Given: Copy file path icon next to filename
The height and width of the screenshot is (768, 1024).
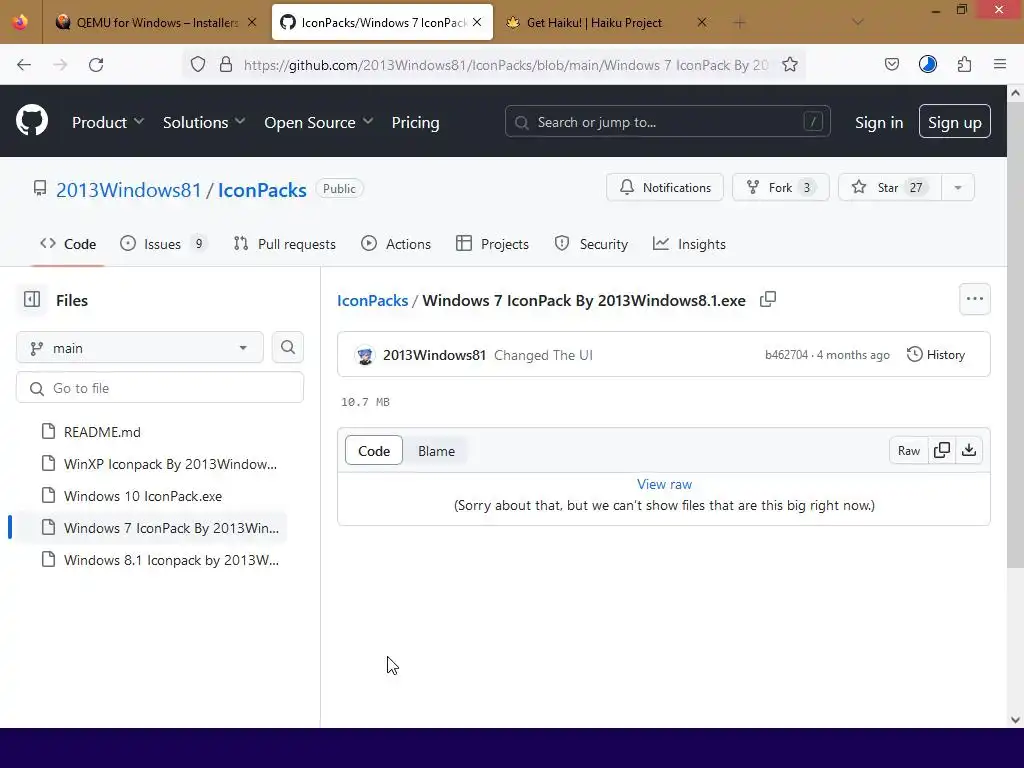Looking at the screenshot, I should tap(768, 300).
